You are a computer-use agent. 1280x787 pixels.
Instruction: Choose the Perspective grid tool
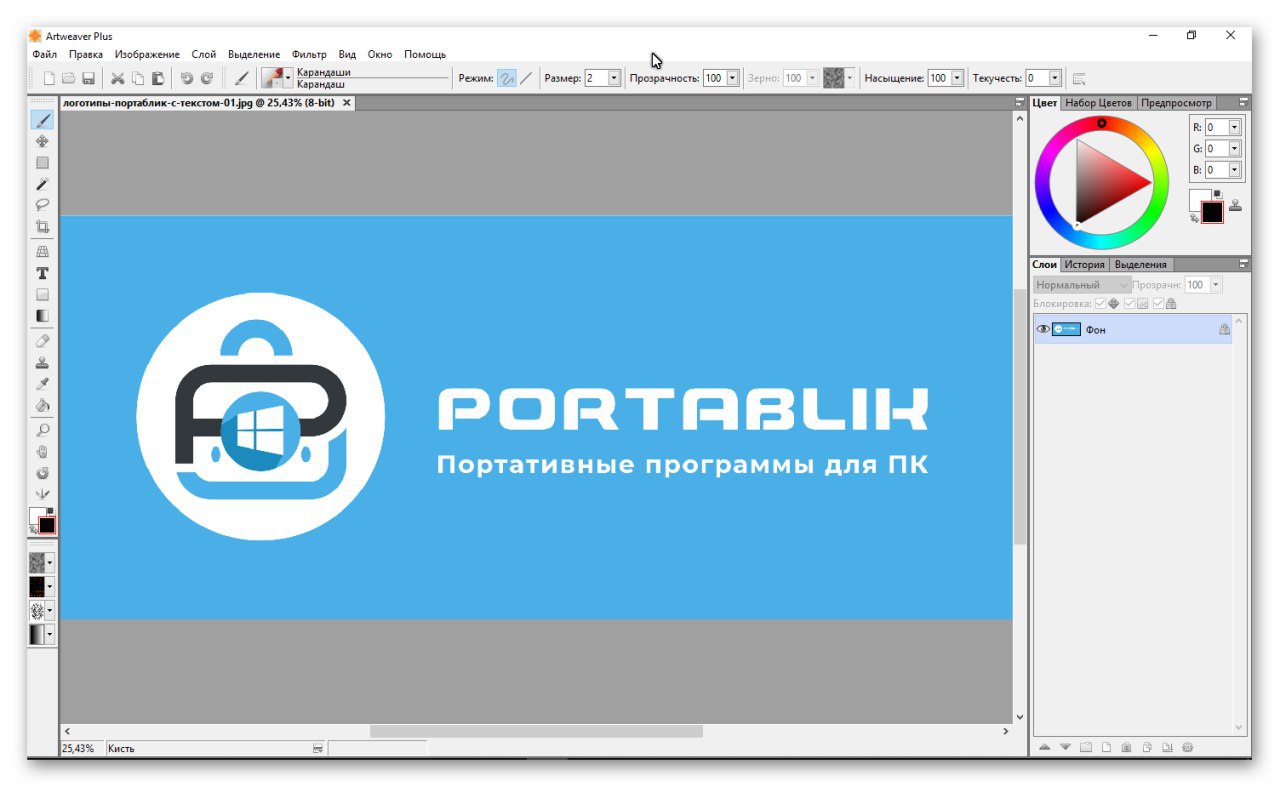42,252
